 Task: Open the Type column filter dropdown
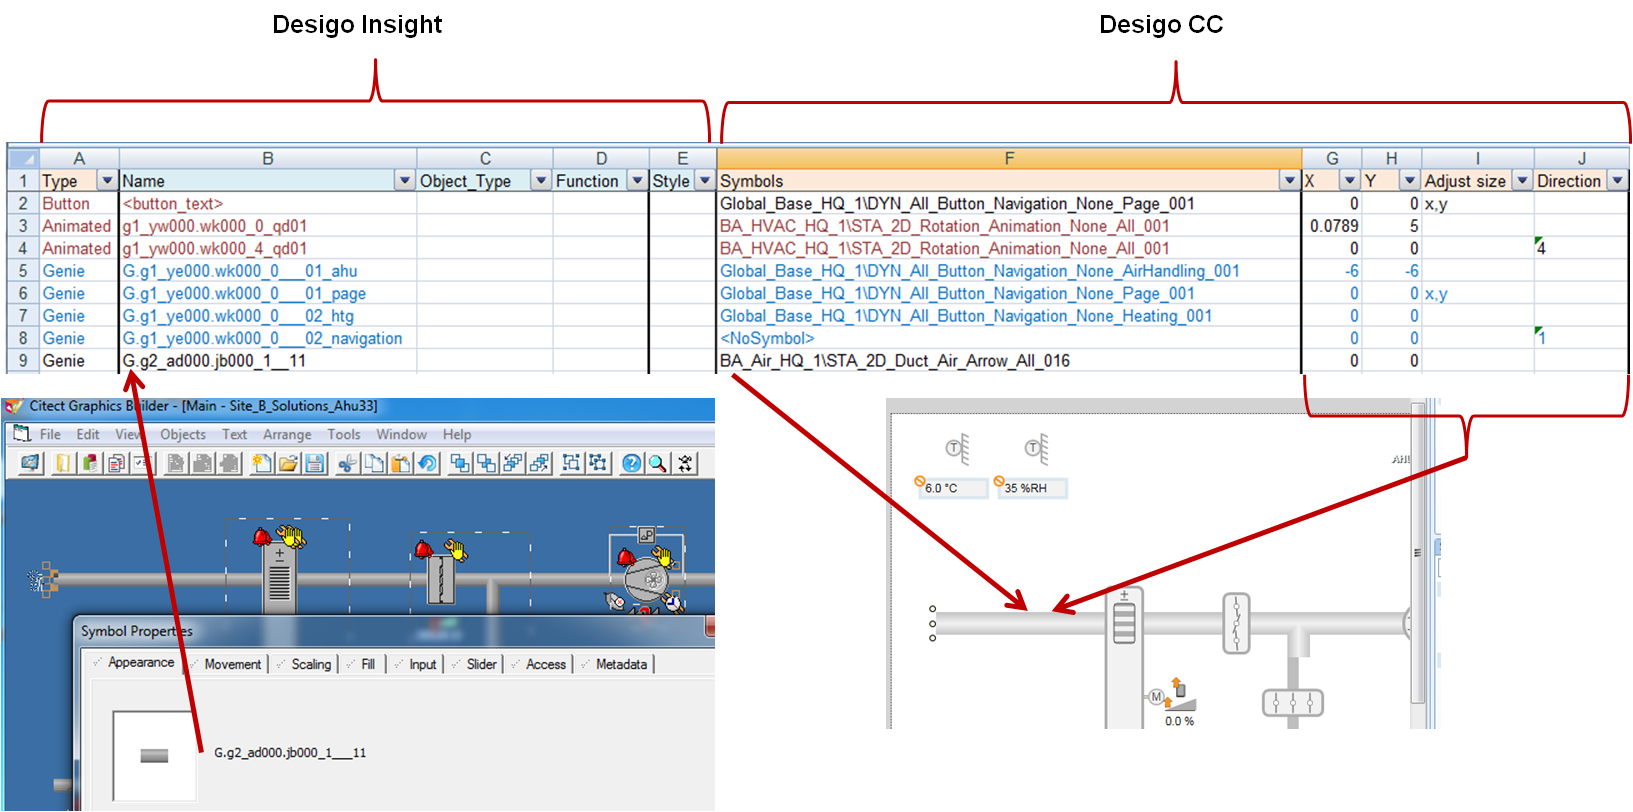click(x=107, y=181)
